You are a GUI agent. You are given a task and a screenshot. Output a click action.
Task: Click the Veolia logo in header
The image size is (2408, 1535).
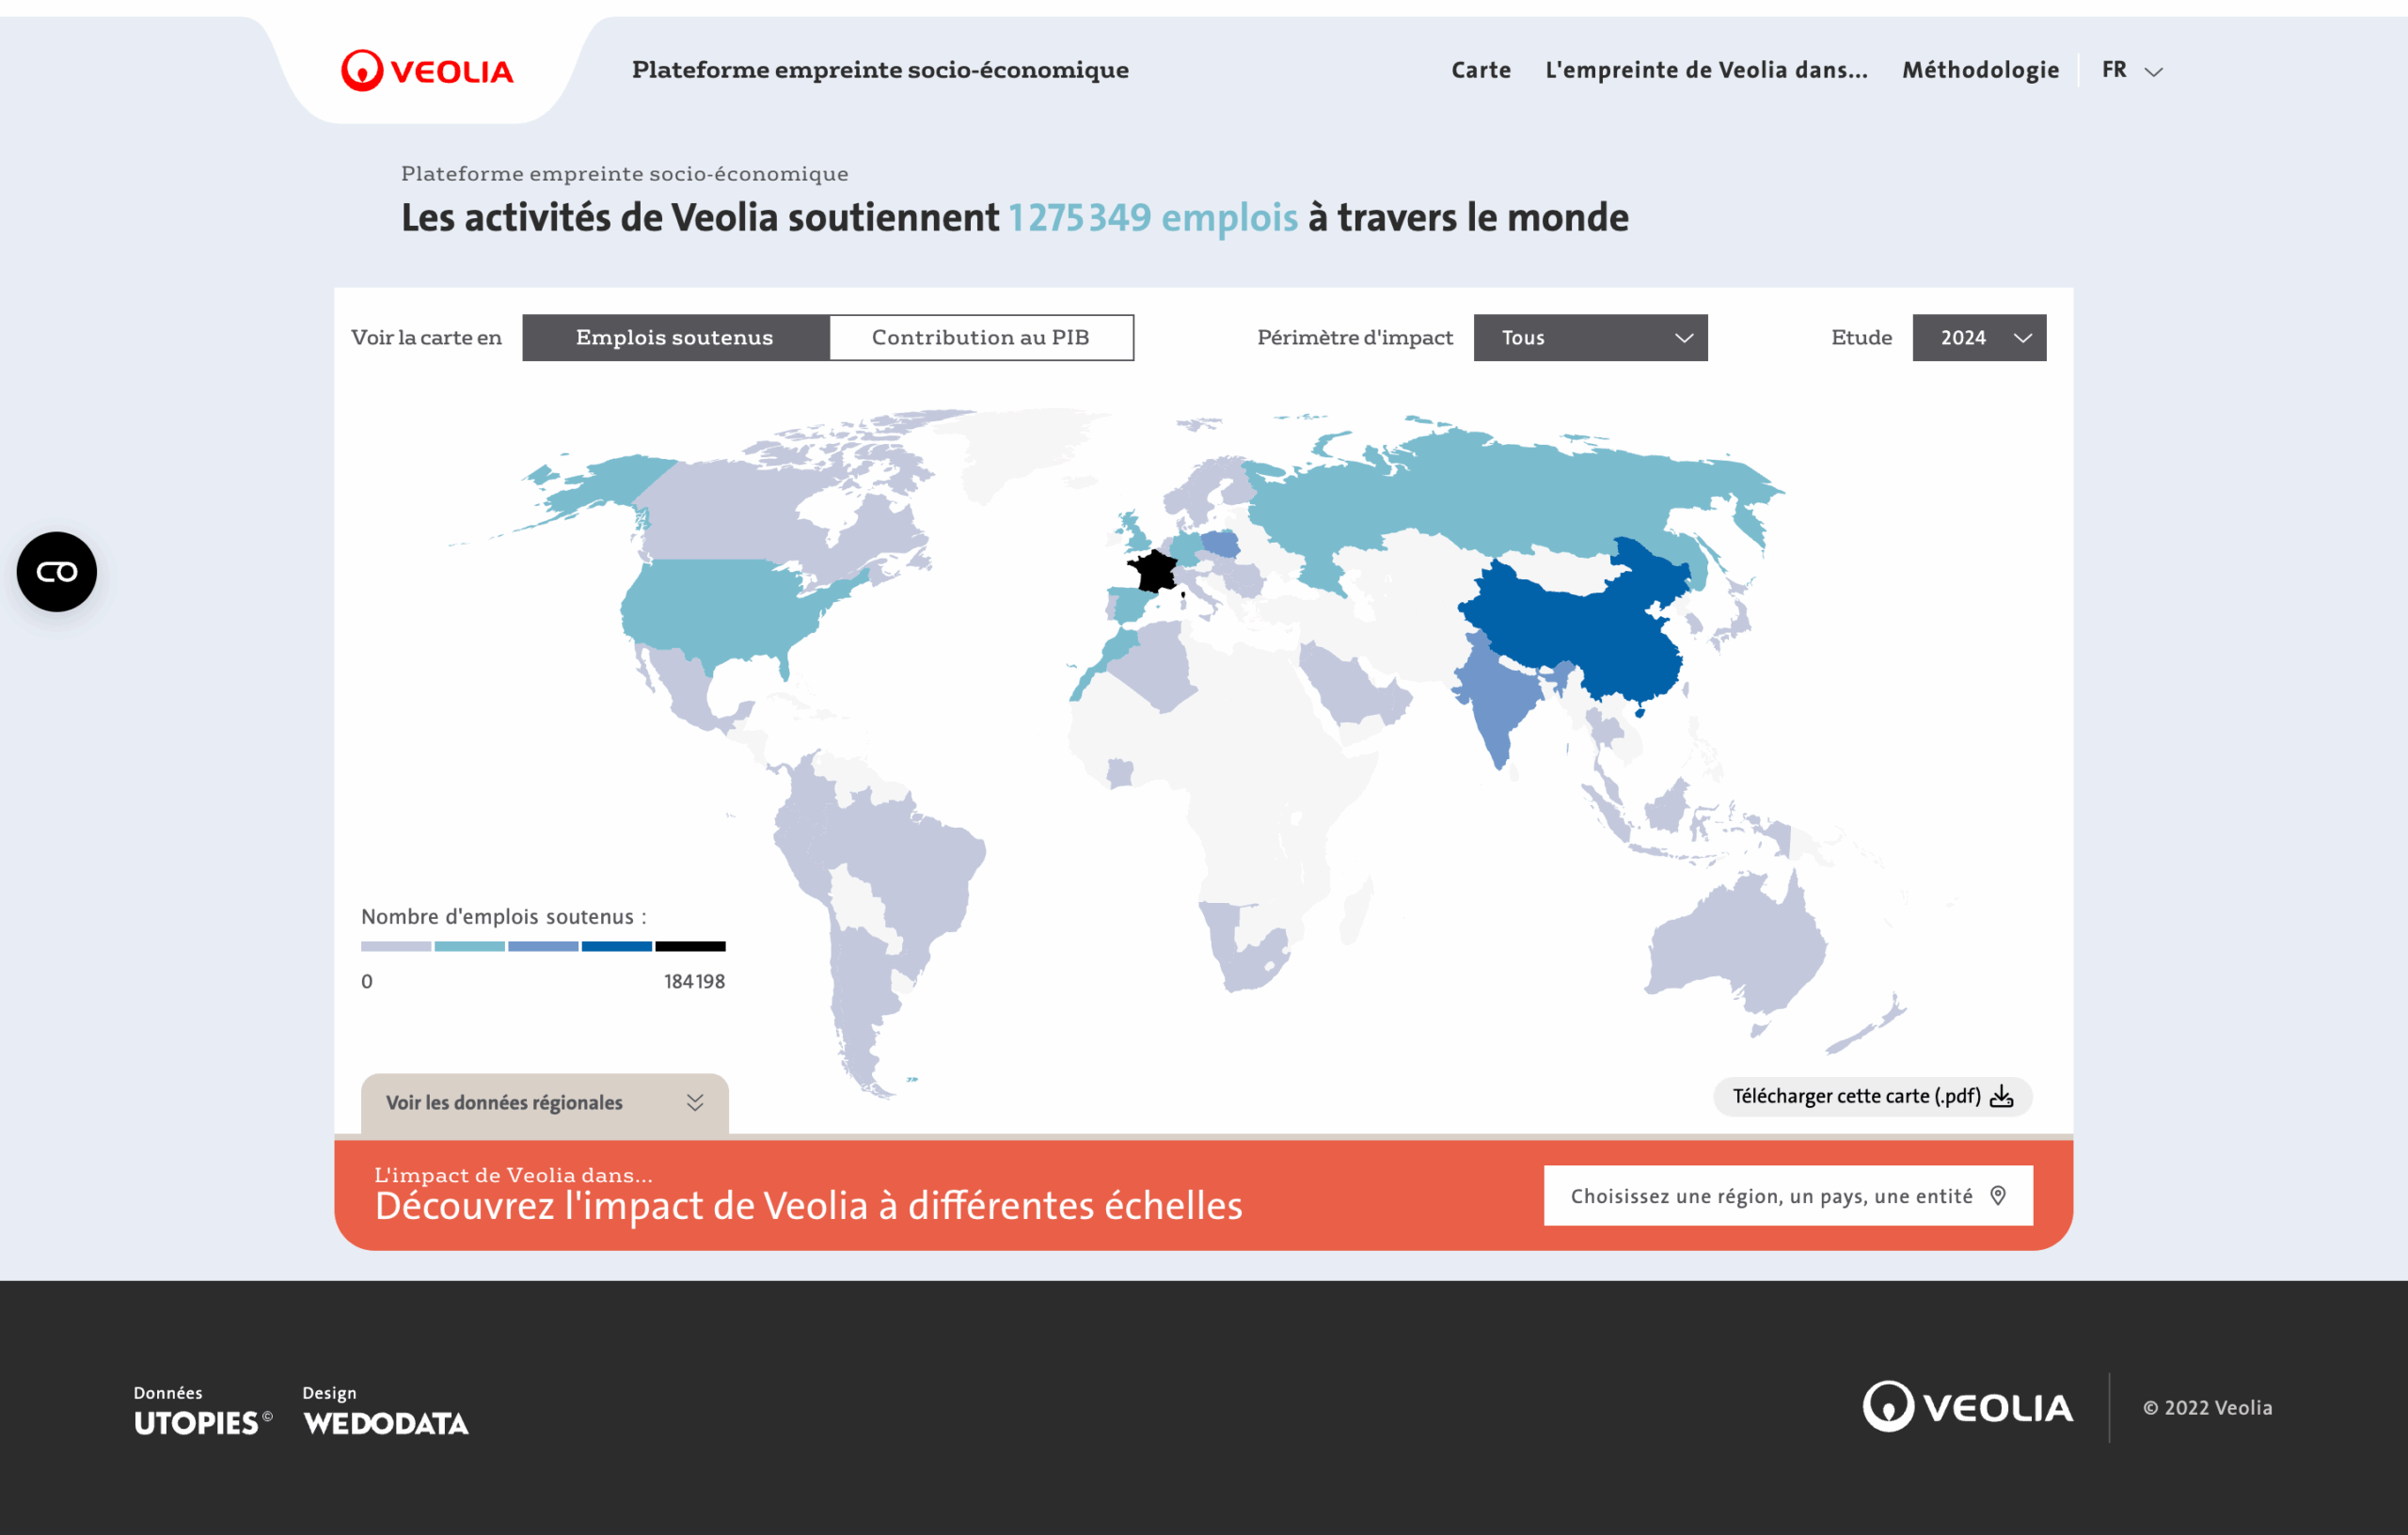tap(427, 70)
